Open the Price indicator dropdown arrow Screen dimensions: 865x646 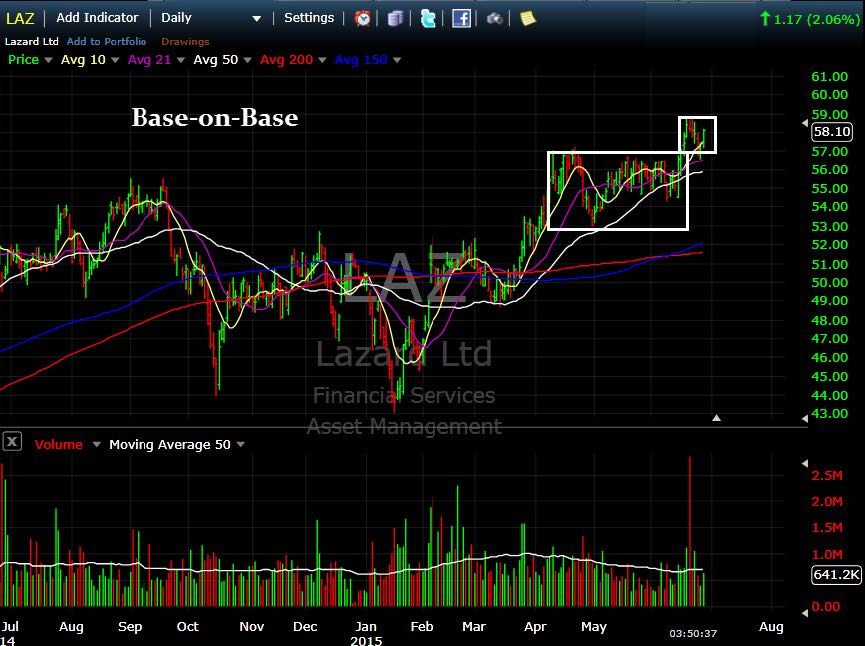pyautogui.click(x=48, y=60)
